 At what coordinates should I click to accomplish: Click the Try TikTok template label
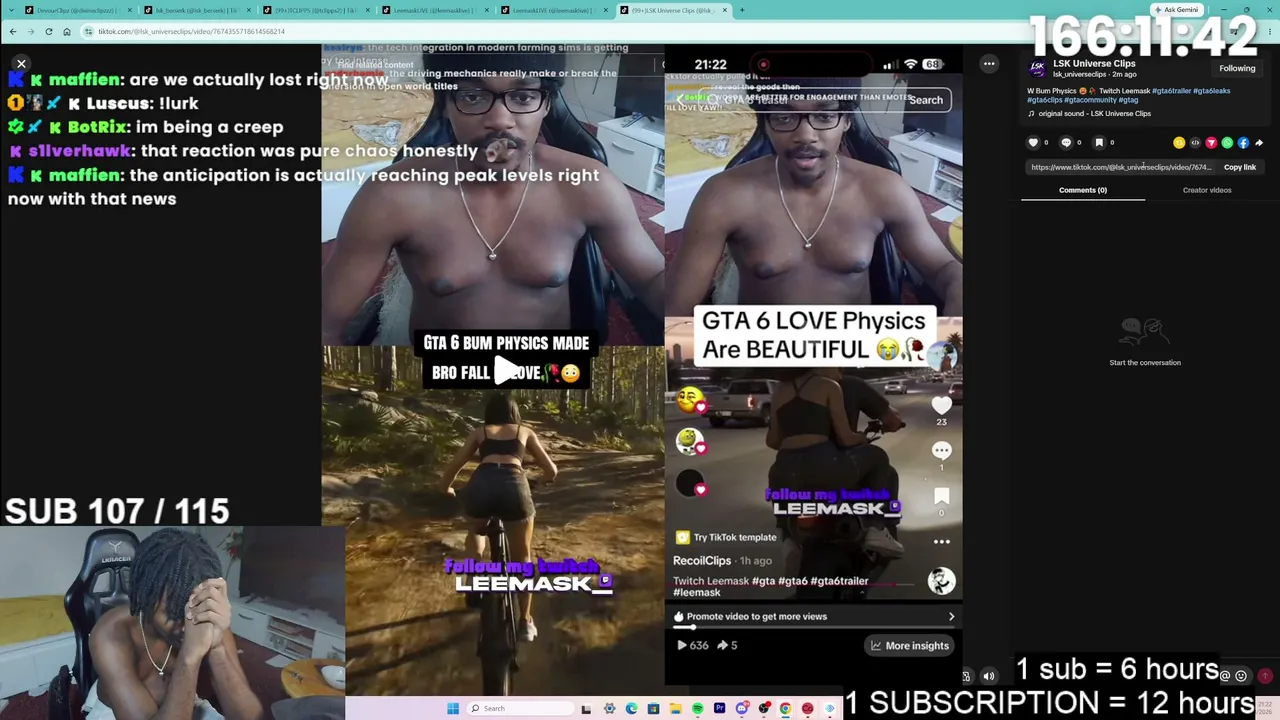click(x=727, y=538)
